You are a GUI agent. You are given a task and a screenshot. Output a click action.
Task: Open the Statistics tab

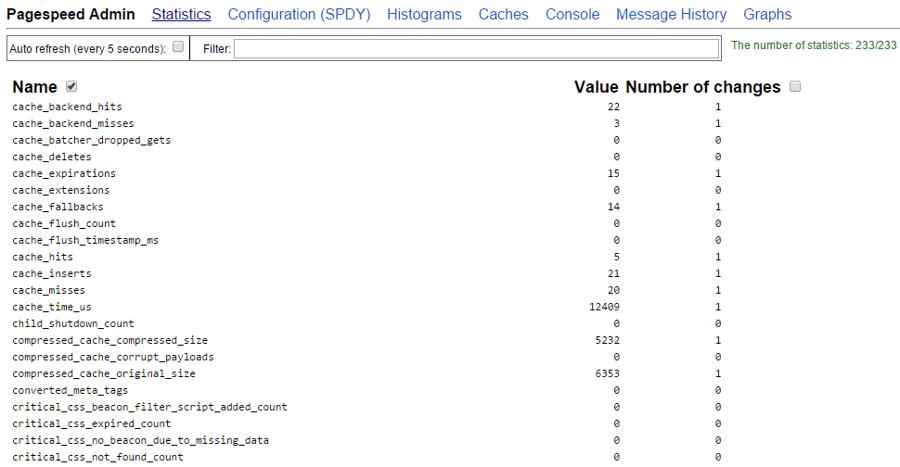point(181,14)
